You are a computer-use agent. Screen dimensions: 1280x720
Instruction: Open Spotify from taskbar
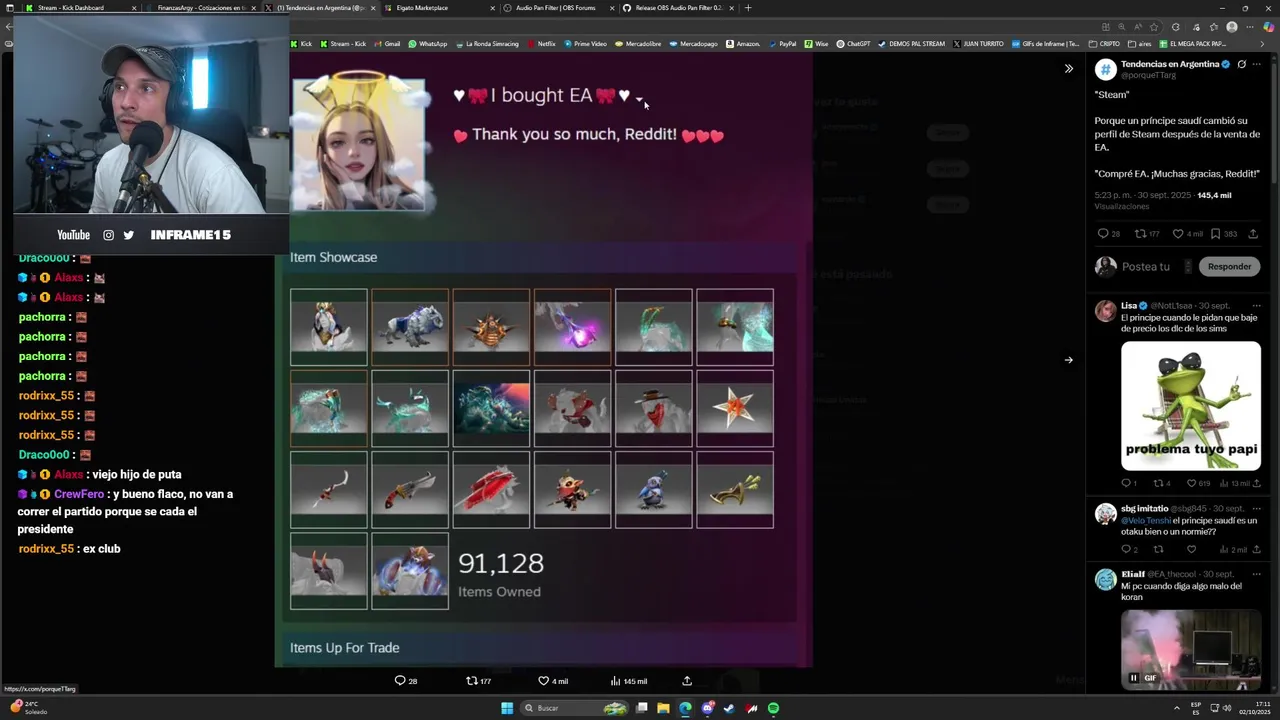(x=773, y=708)
